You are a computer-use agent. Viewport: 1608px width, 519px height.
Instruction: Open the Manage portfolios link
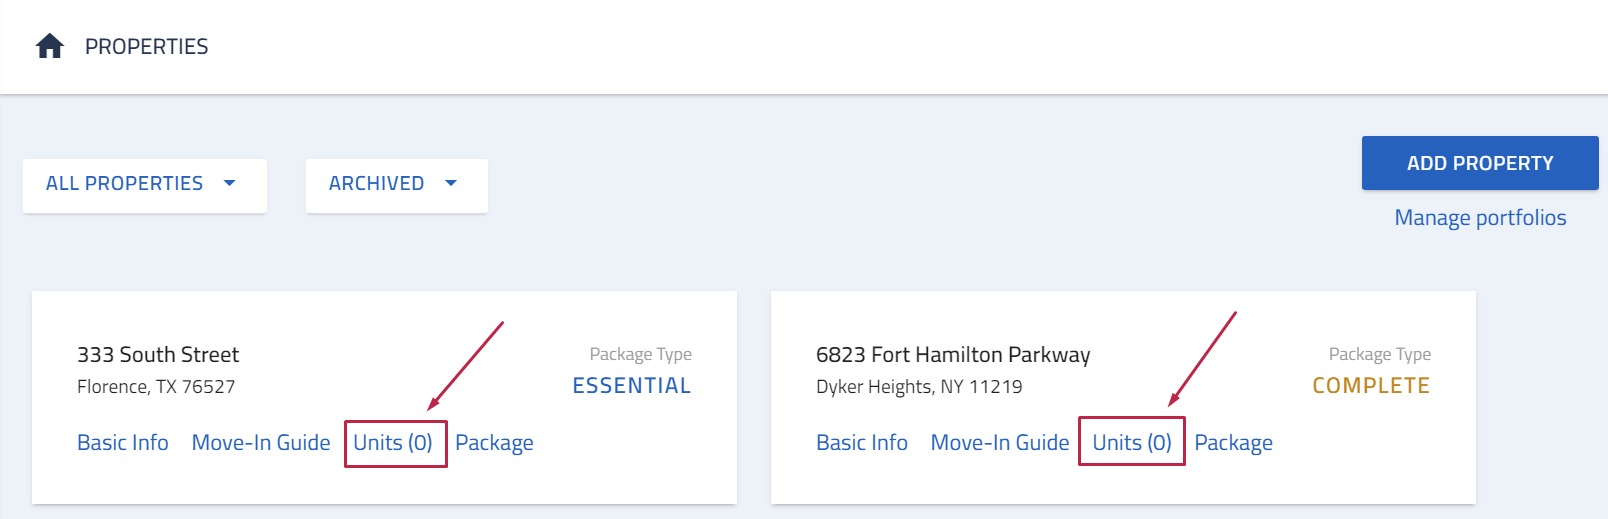(1480, 217)
